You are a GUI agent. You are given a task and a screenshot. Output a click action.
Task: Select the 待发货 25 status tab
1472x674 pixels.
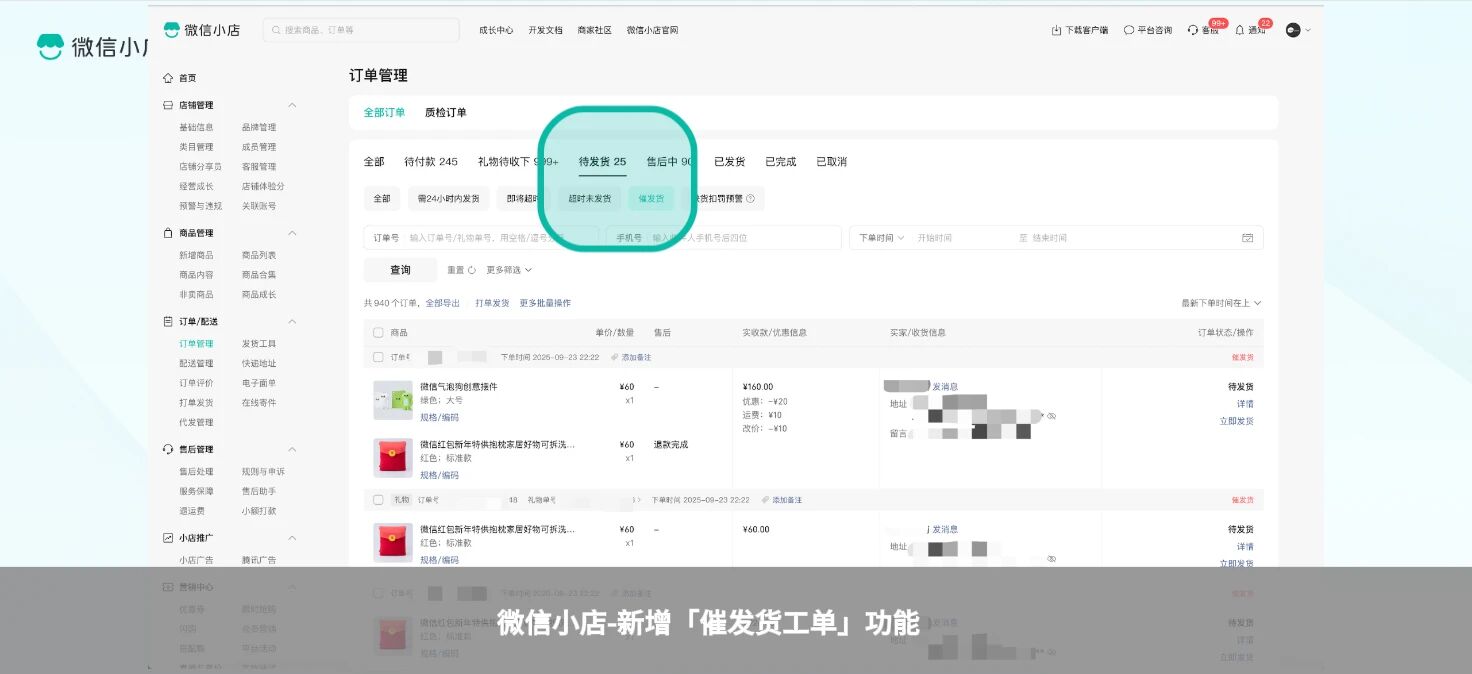coord(602,162)
